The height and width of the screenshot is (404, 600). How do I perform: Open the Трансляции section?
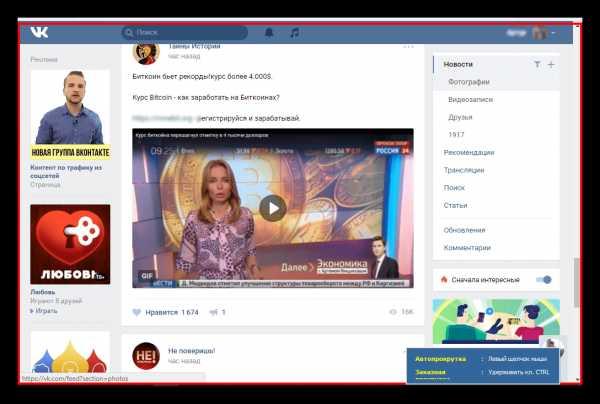coord(464,170)
